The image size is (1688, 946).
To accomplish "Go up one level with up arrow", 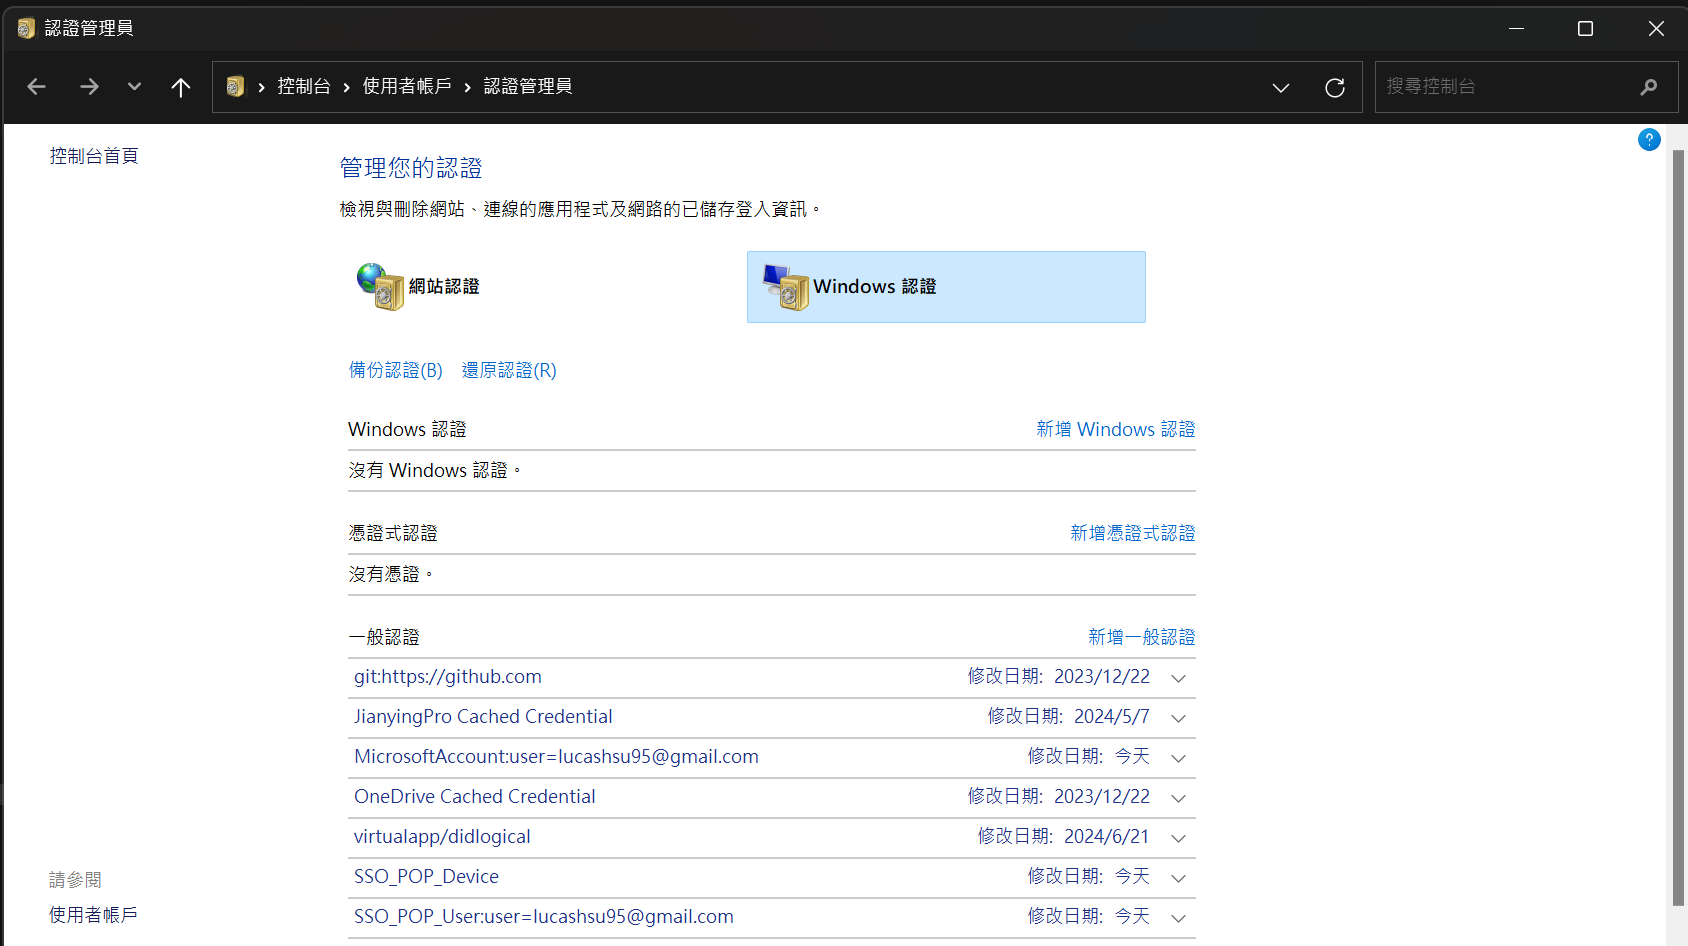I will point(181,87).
